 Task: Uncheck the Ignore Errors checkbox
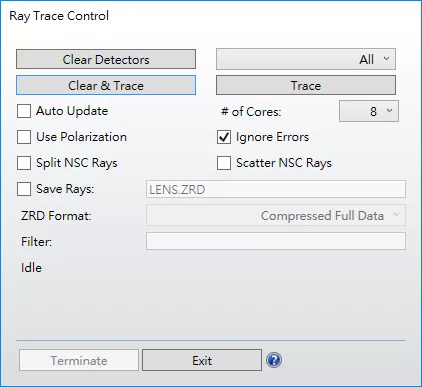(x=224, y=137)
